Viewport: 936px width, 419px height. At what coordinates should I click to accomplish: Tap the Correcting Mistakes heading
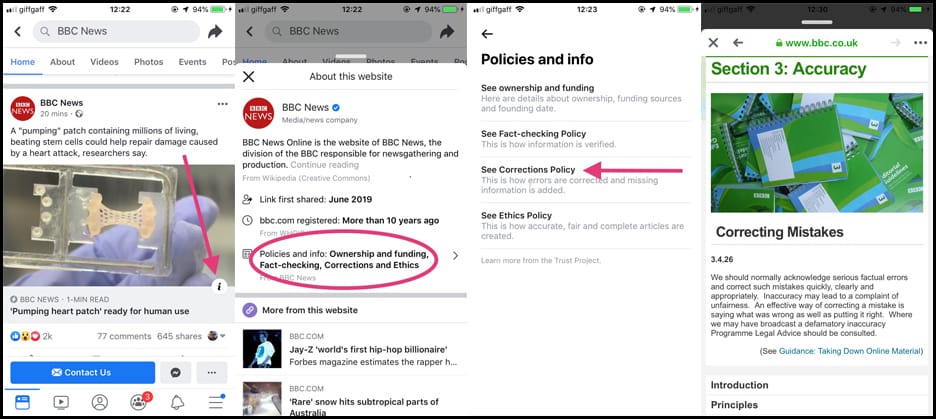pos(780,232)
